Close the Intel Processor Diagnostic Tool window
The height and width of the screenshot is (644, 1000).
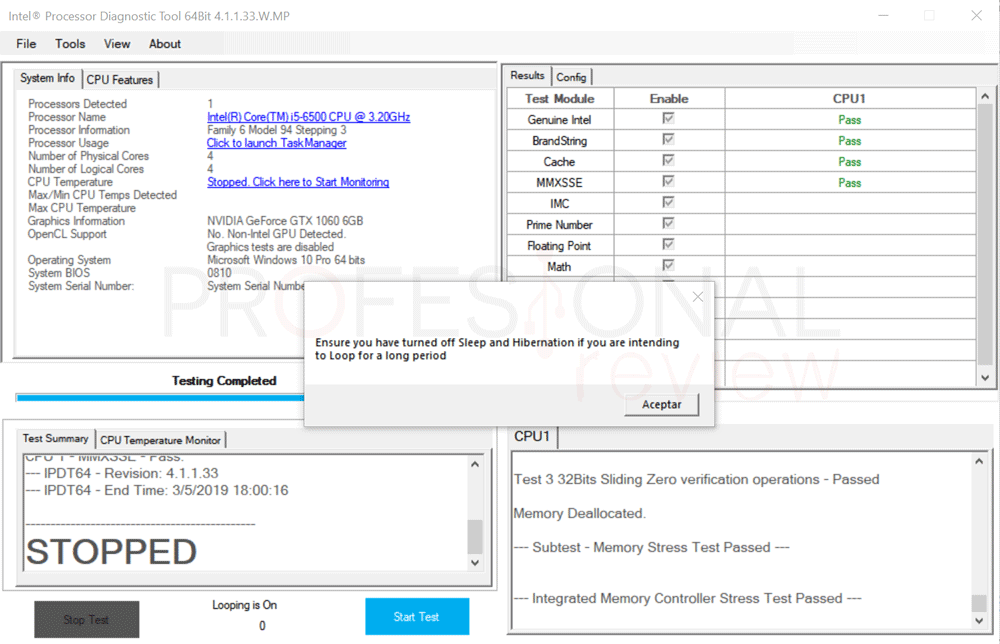(976, 15)
